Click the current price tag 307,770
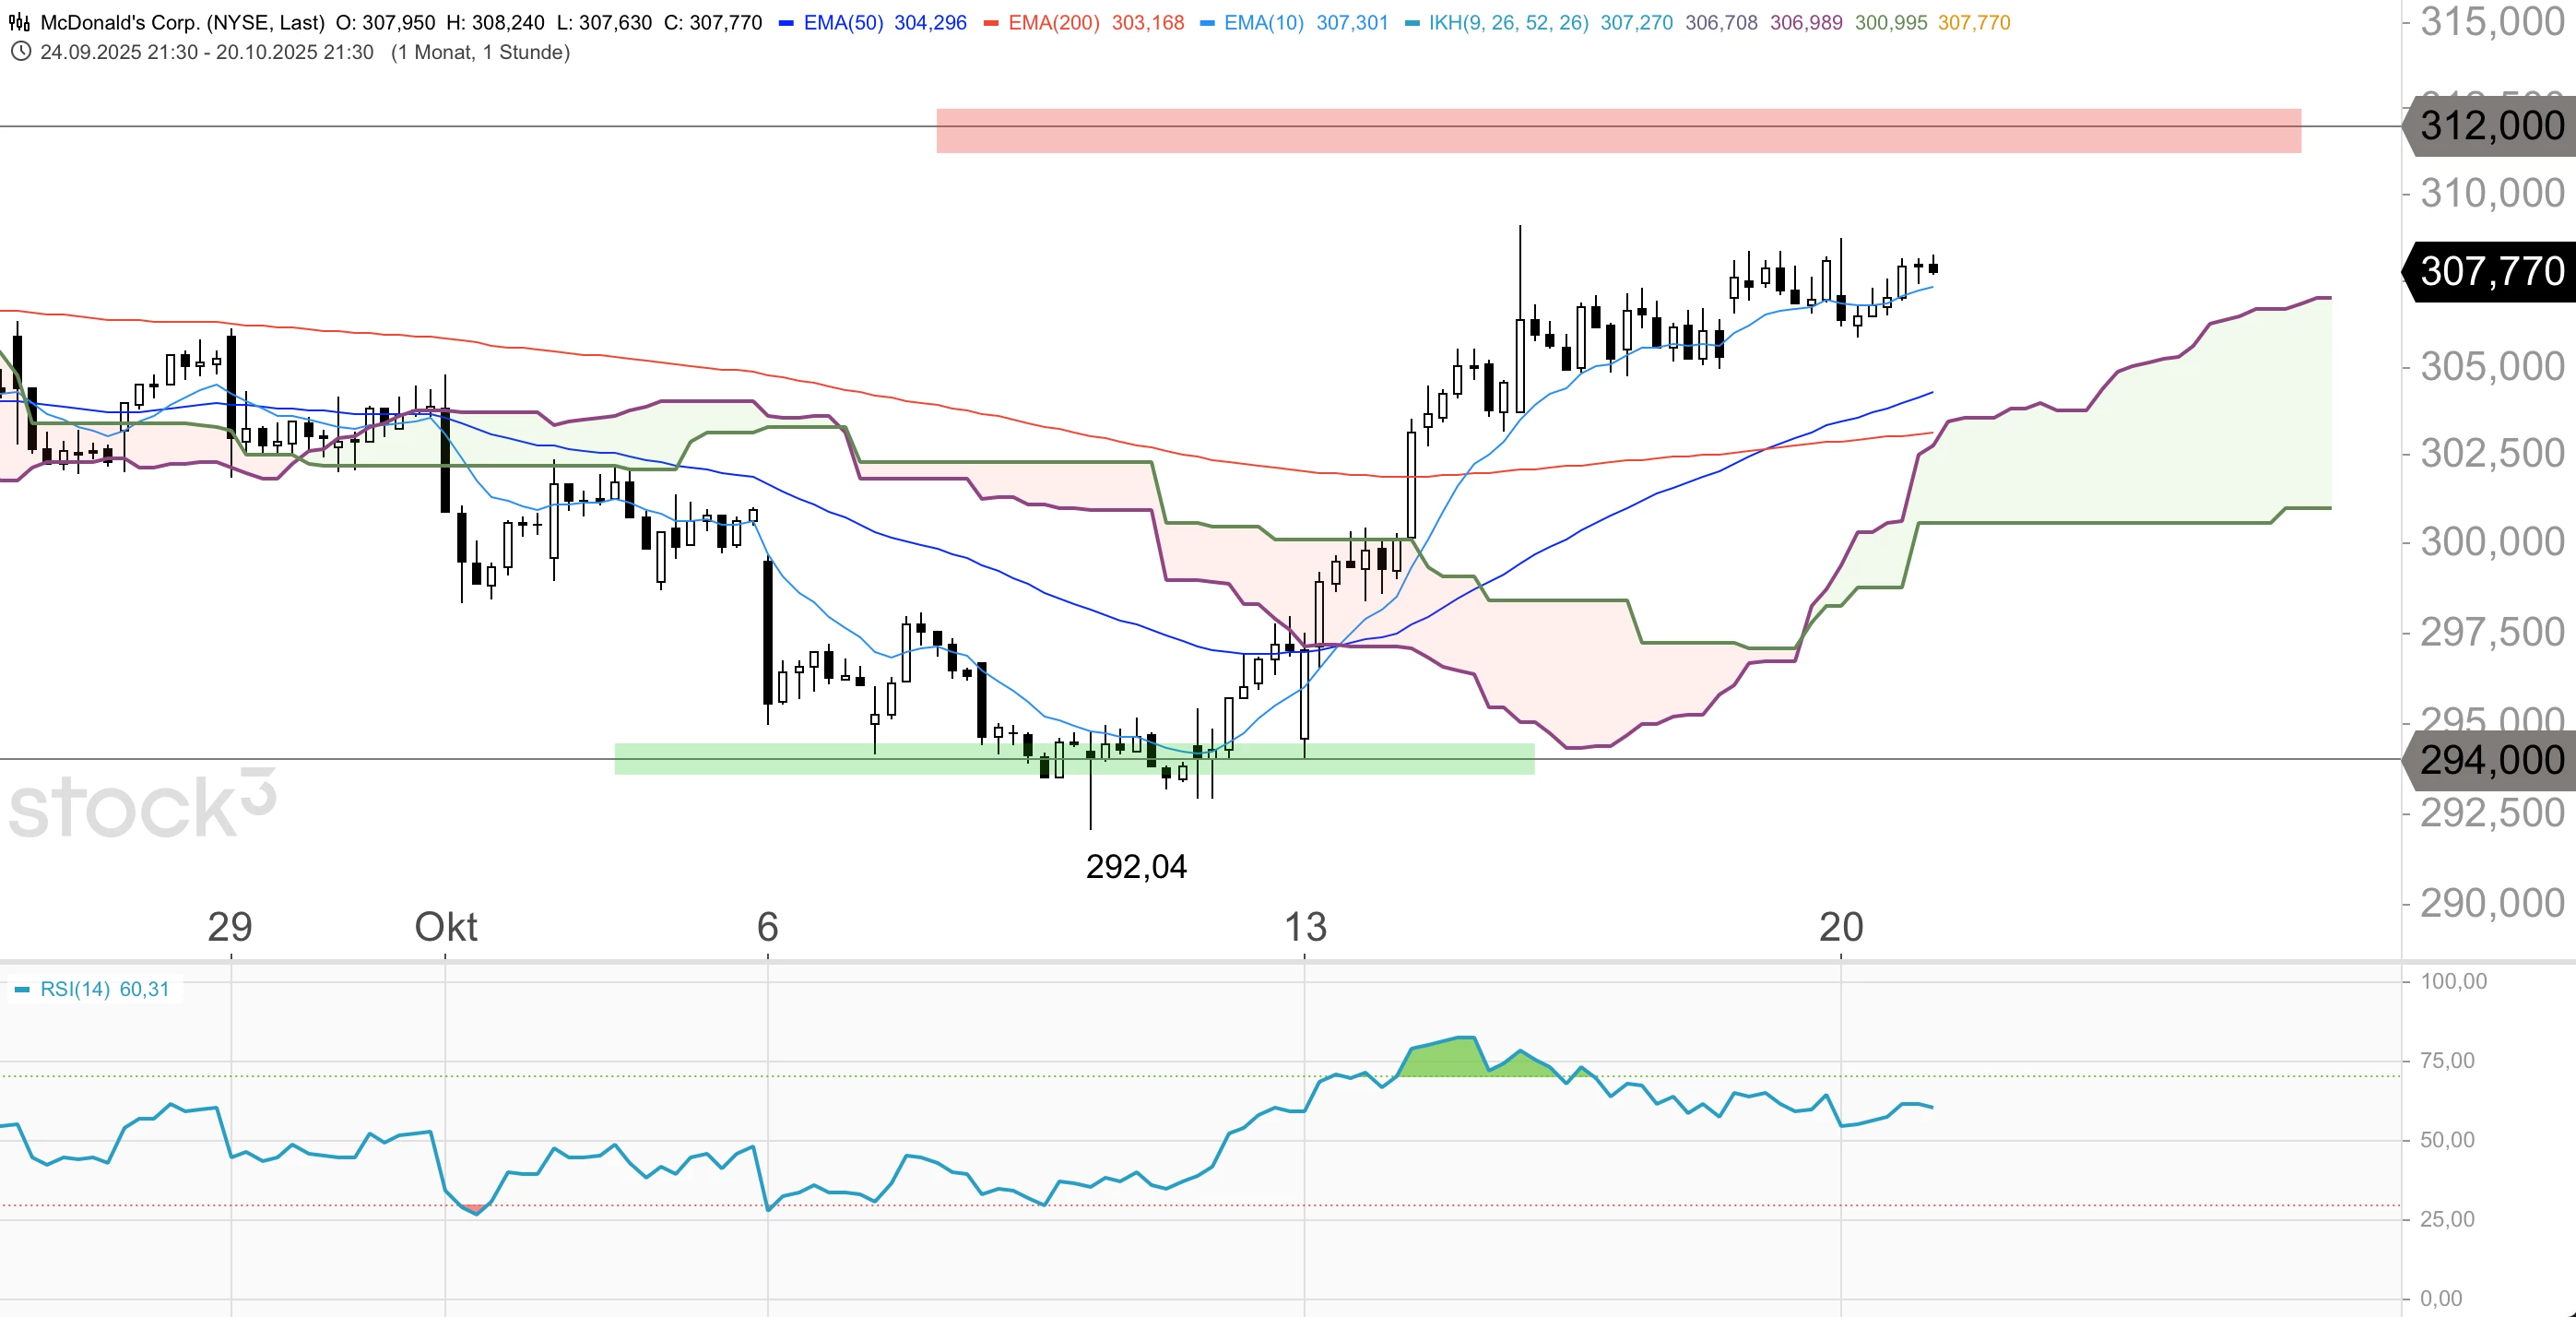 2491,271
